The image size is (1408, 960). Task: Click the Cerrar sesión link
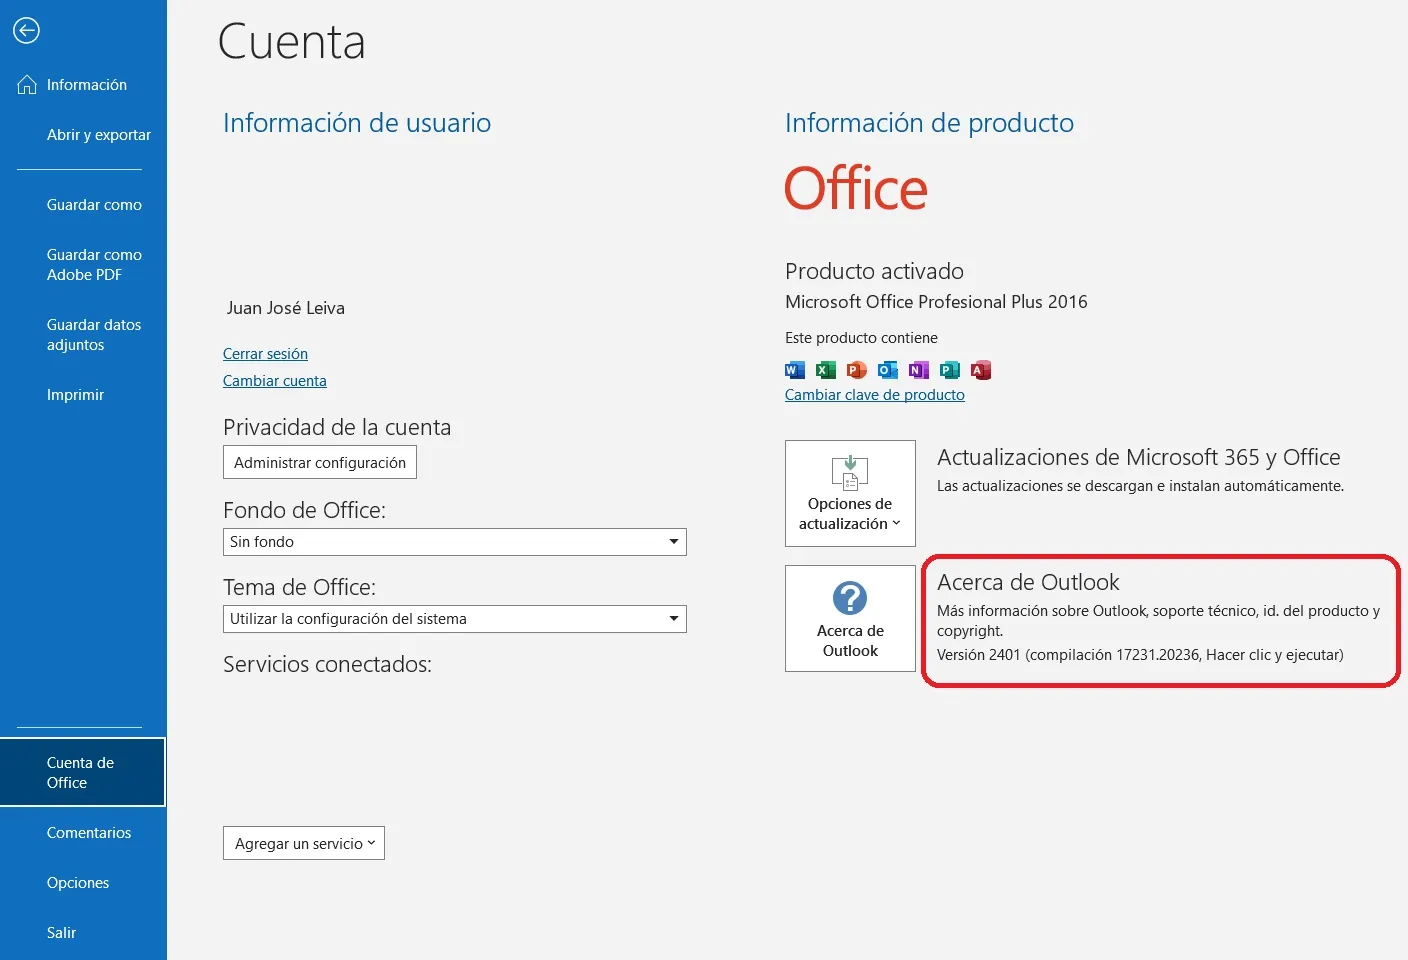tap(265, 354)
